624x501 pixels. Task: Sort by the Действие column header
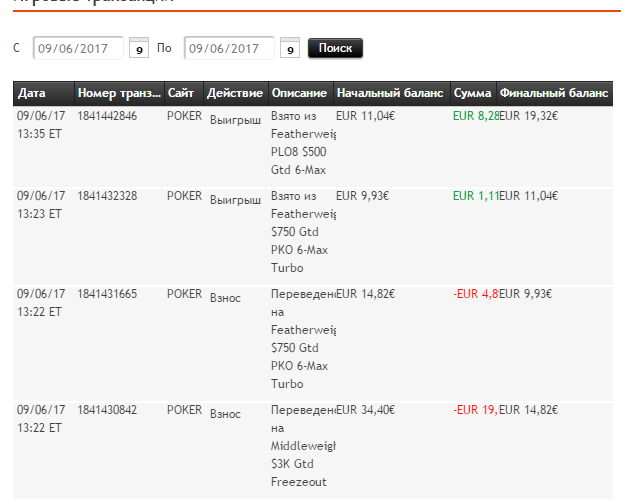pyautogui.click(x=236, y=93)
